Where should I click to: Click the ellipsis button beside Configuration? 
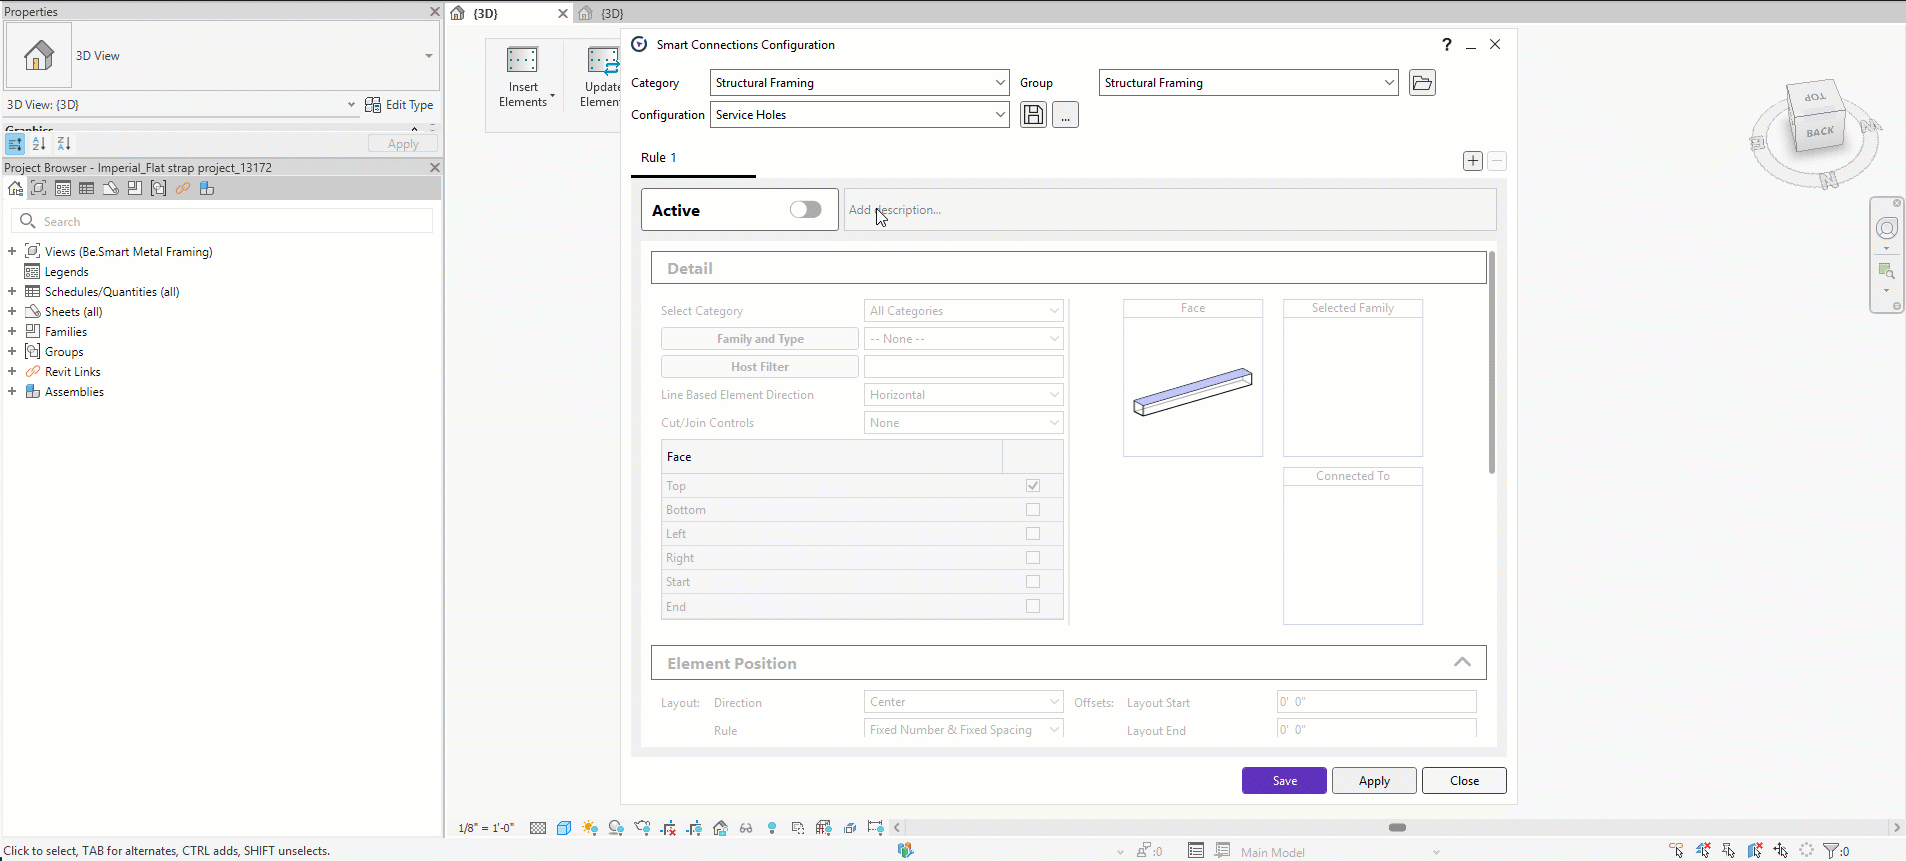[1065, 115]
